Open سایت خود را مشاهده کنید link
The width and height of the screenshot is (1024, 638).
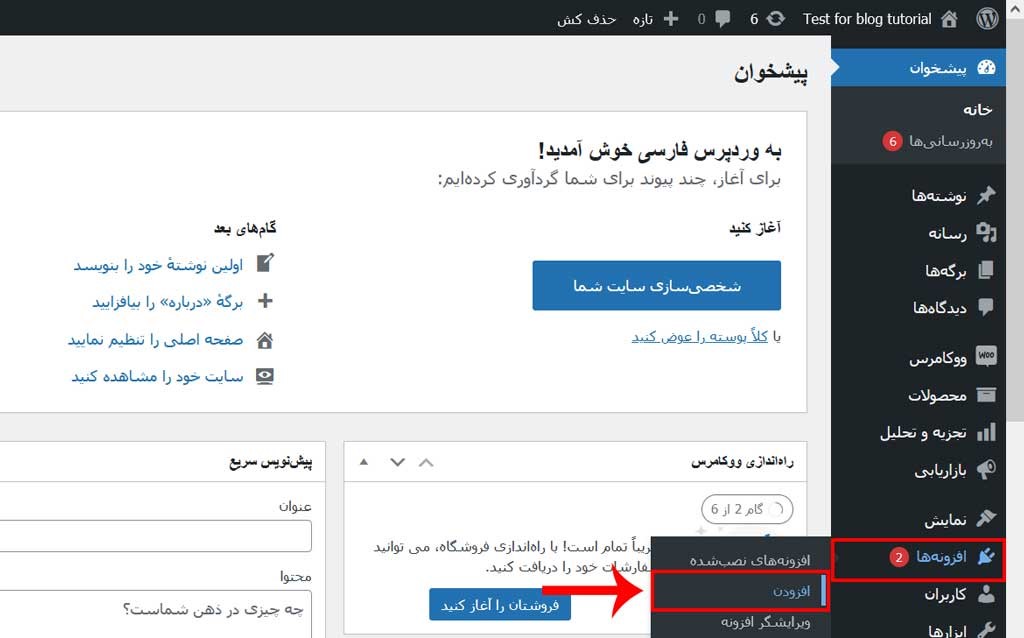(x=157, y=377)
